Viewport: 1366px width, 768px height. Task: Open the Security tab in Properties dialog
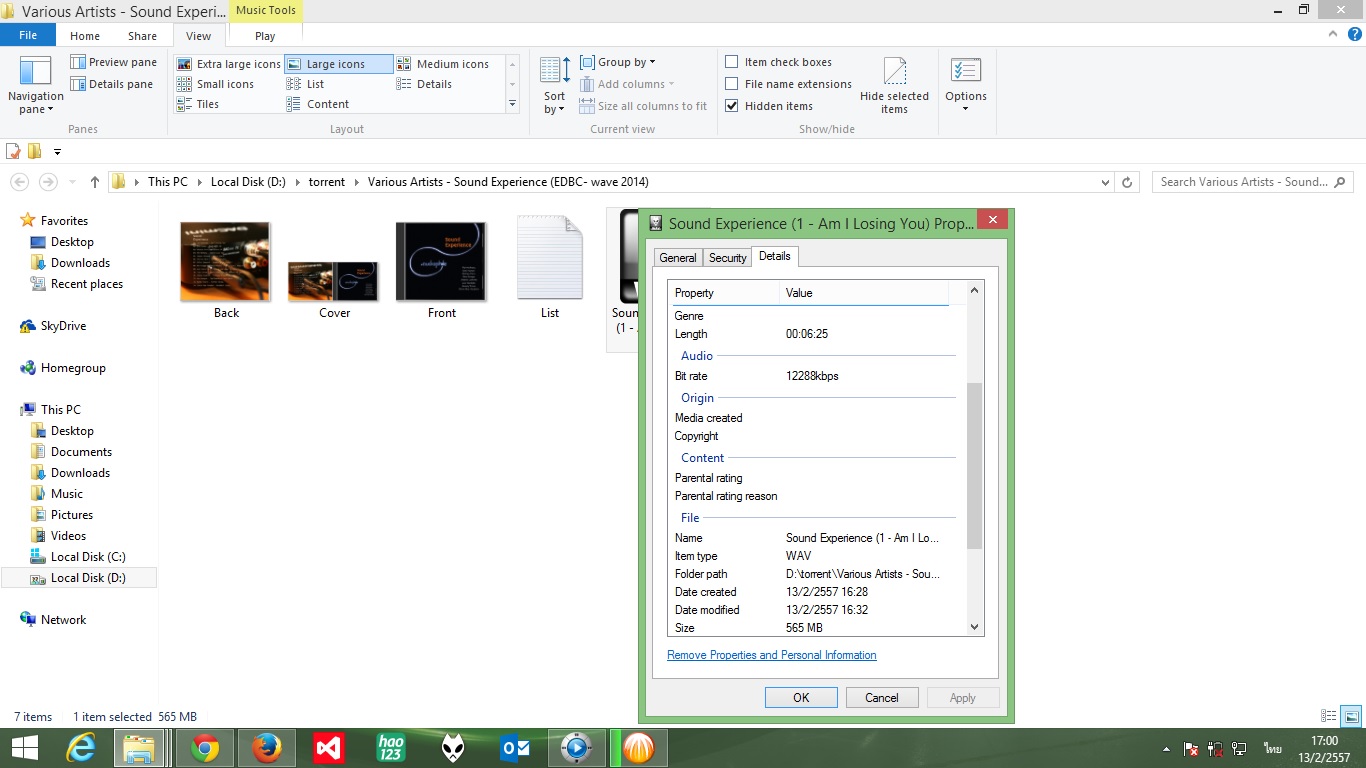(x=727, y=258)
